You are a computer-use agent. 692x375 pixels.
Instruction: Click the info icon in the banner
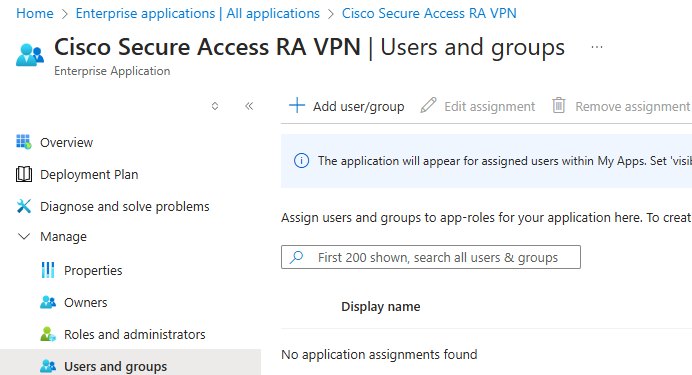coord(301,161)
